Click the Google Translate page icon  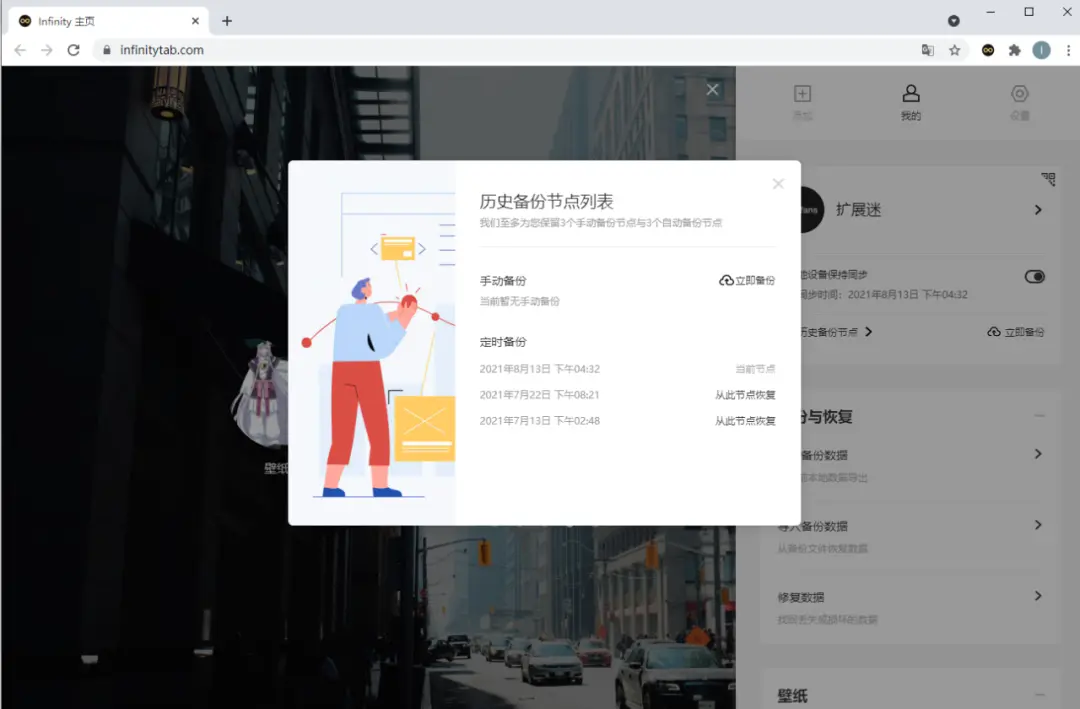[927, 49]
